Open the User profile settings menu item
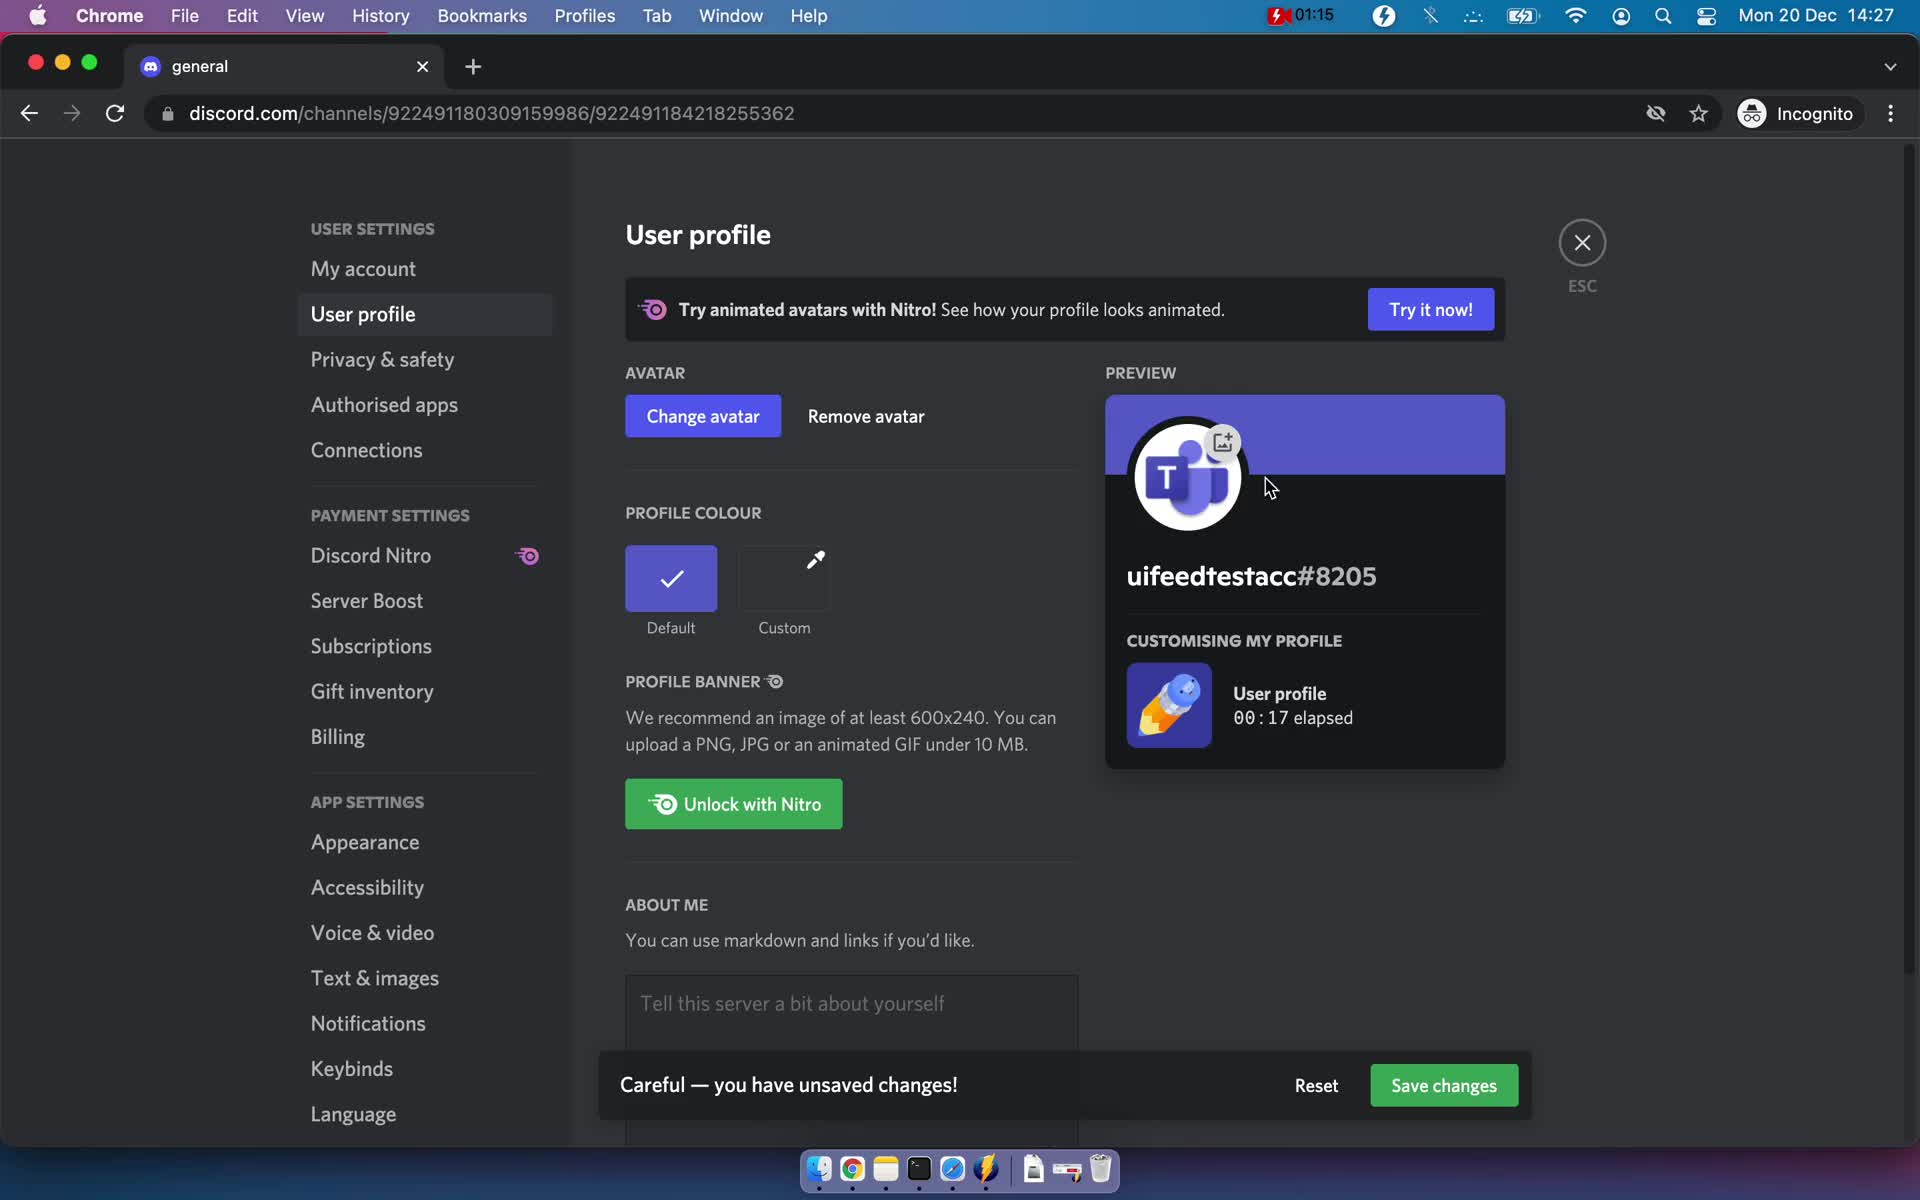This screenshot has width=1920, height=1200. (x=364, y=314)
